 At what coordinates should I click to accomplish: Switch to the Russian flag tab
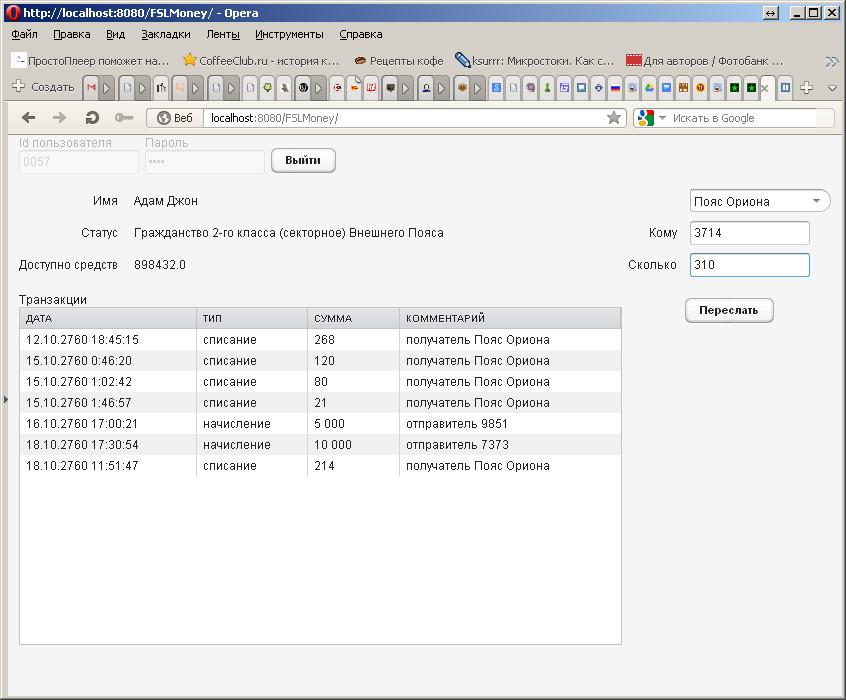615,87
